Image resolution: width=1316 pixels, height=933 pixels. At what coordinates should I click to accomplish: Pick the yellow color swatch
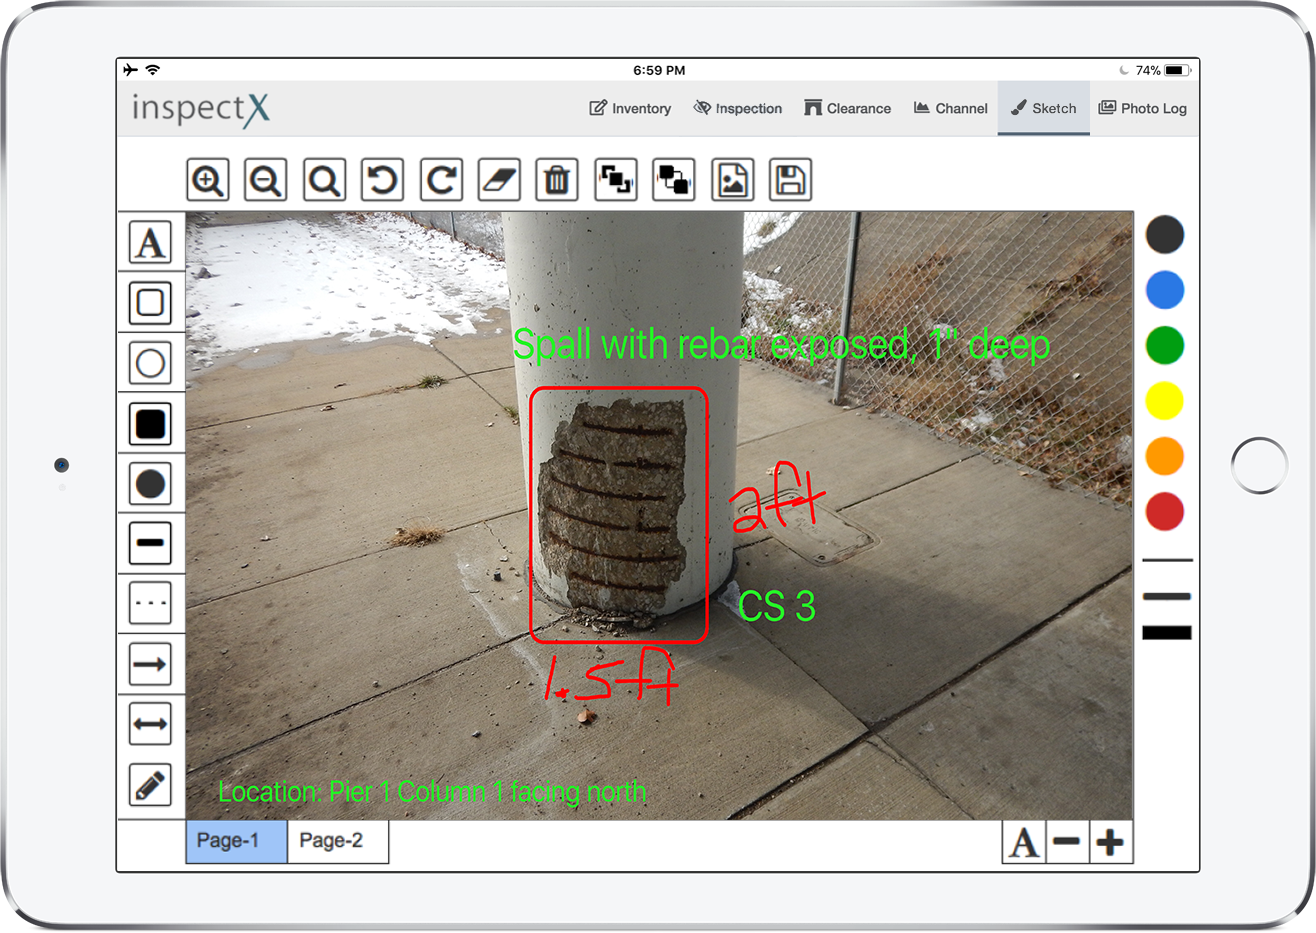(x=1165, y=401)
